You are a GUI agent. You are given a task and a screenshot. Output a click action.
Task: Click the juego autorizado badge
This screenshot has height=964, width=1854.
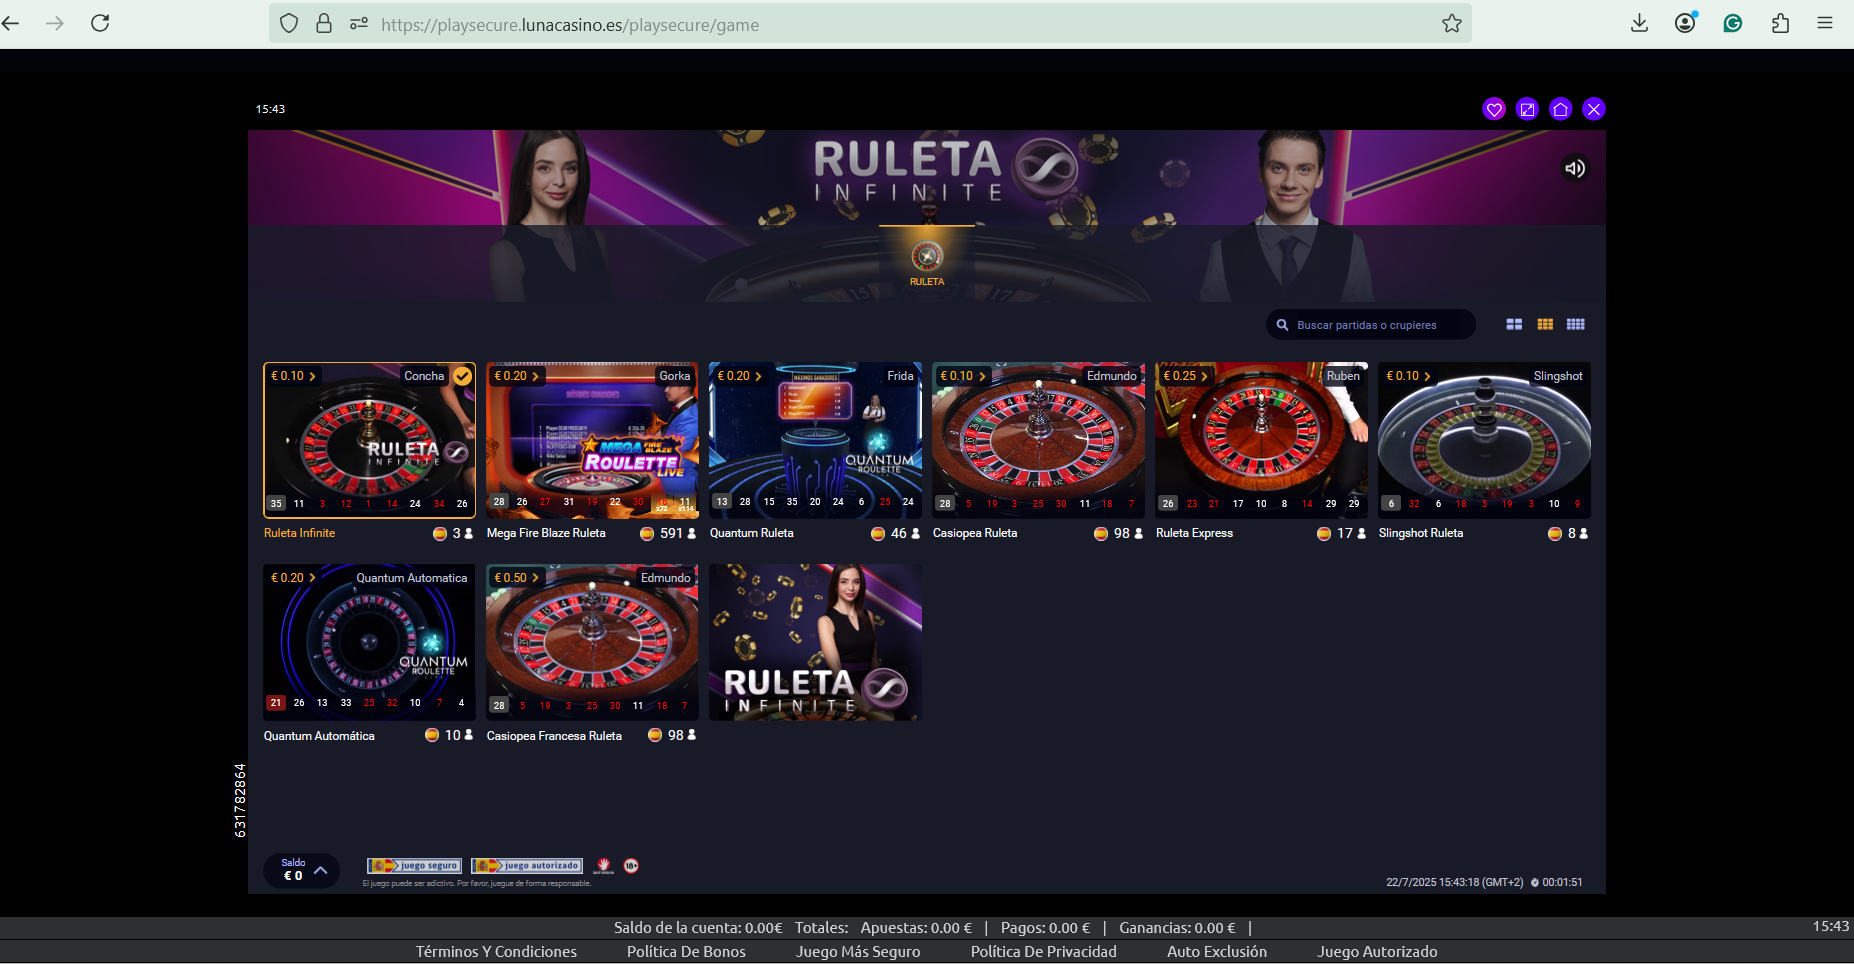click(527, 866)
